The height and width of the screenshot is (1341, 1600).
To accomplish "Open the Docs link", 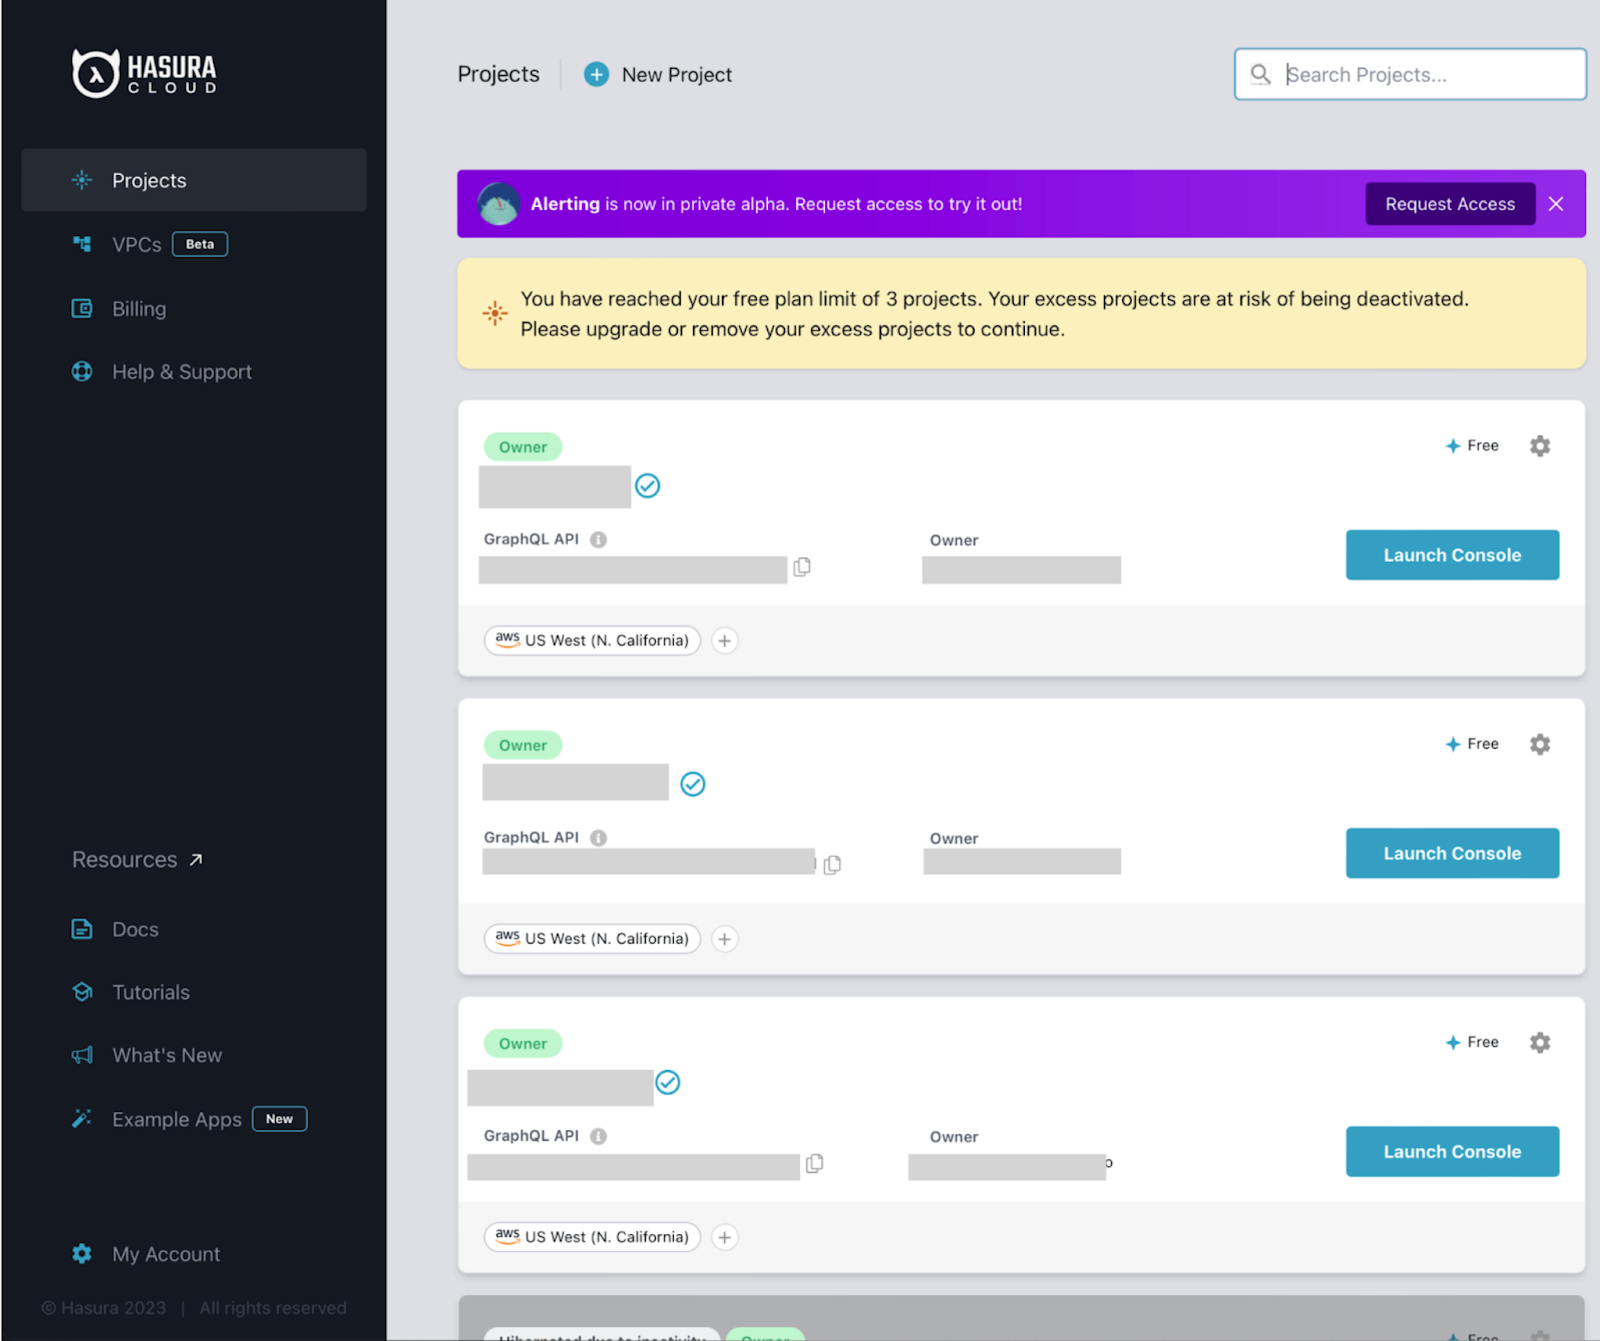I will (135, 930).
